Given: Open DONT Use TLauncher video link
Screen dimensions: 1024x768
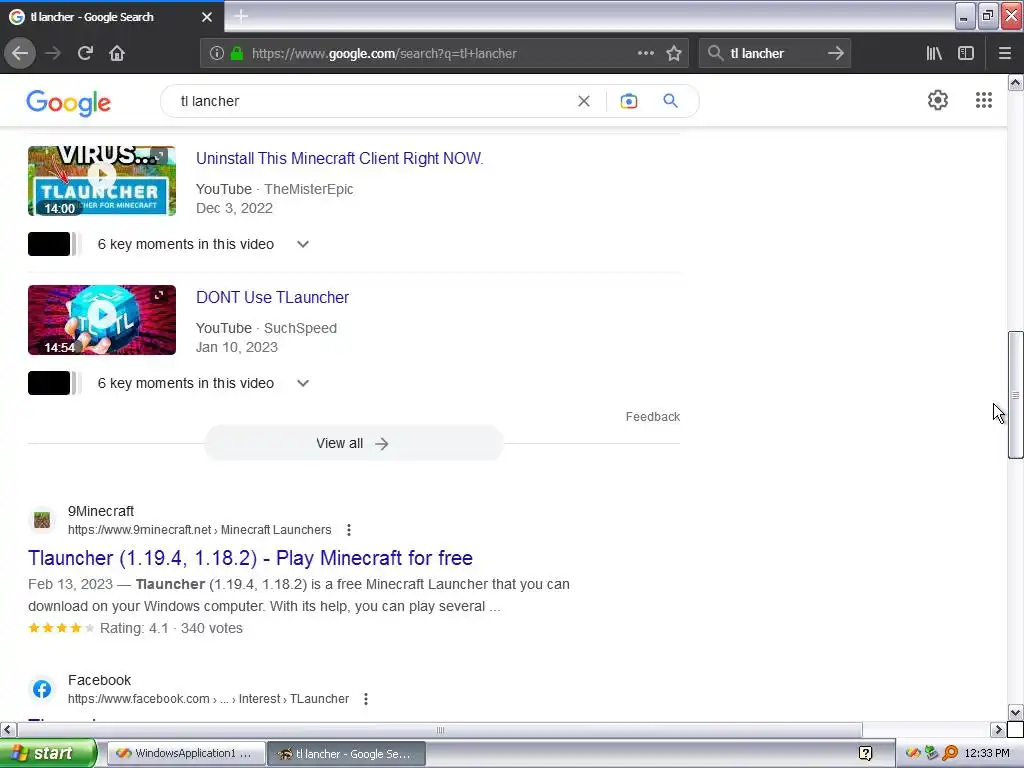Looking at the screenshot, I should [272, 297].
